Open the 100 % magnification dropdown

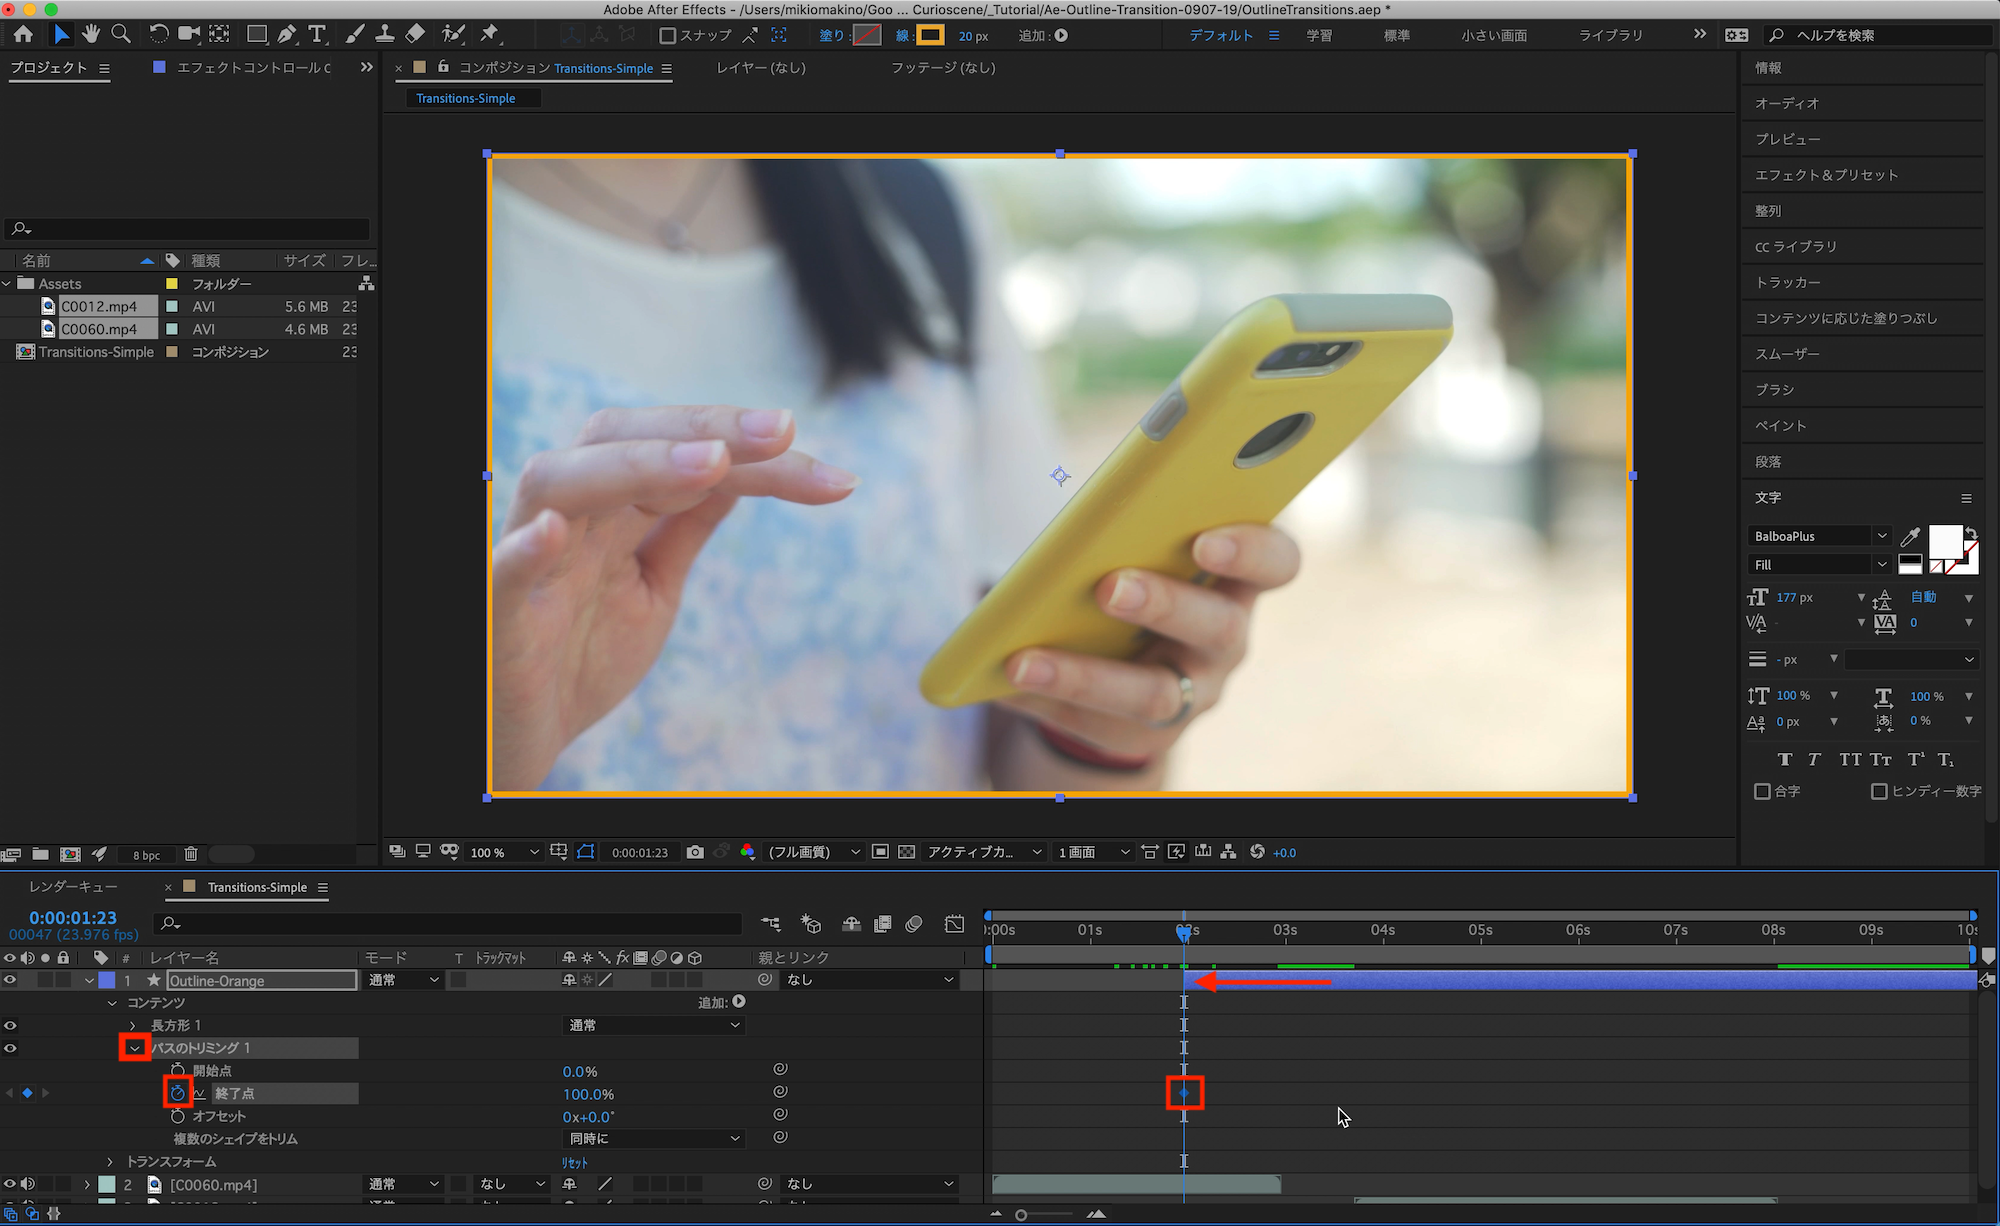[x=534, y=852]
